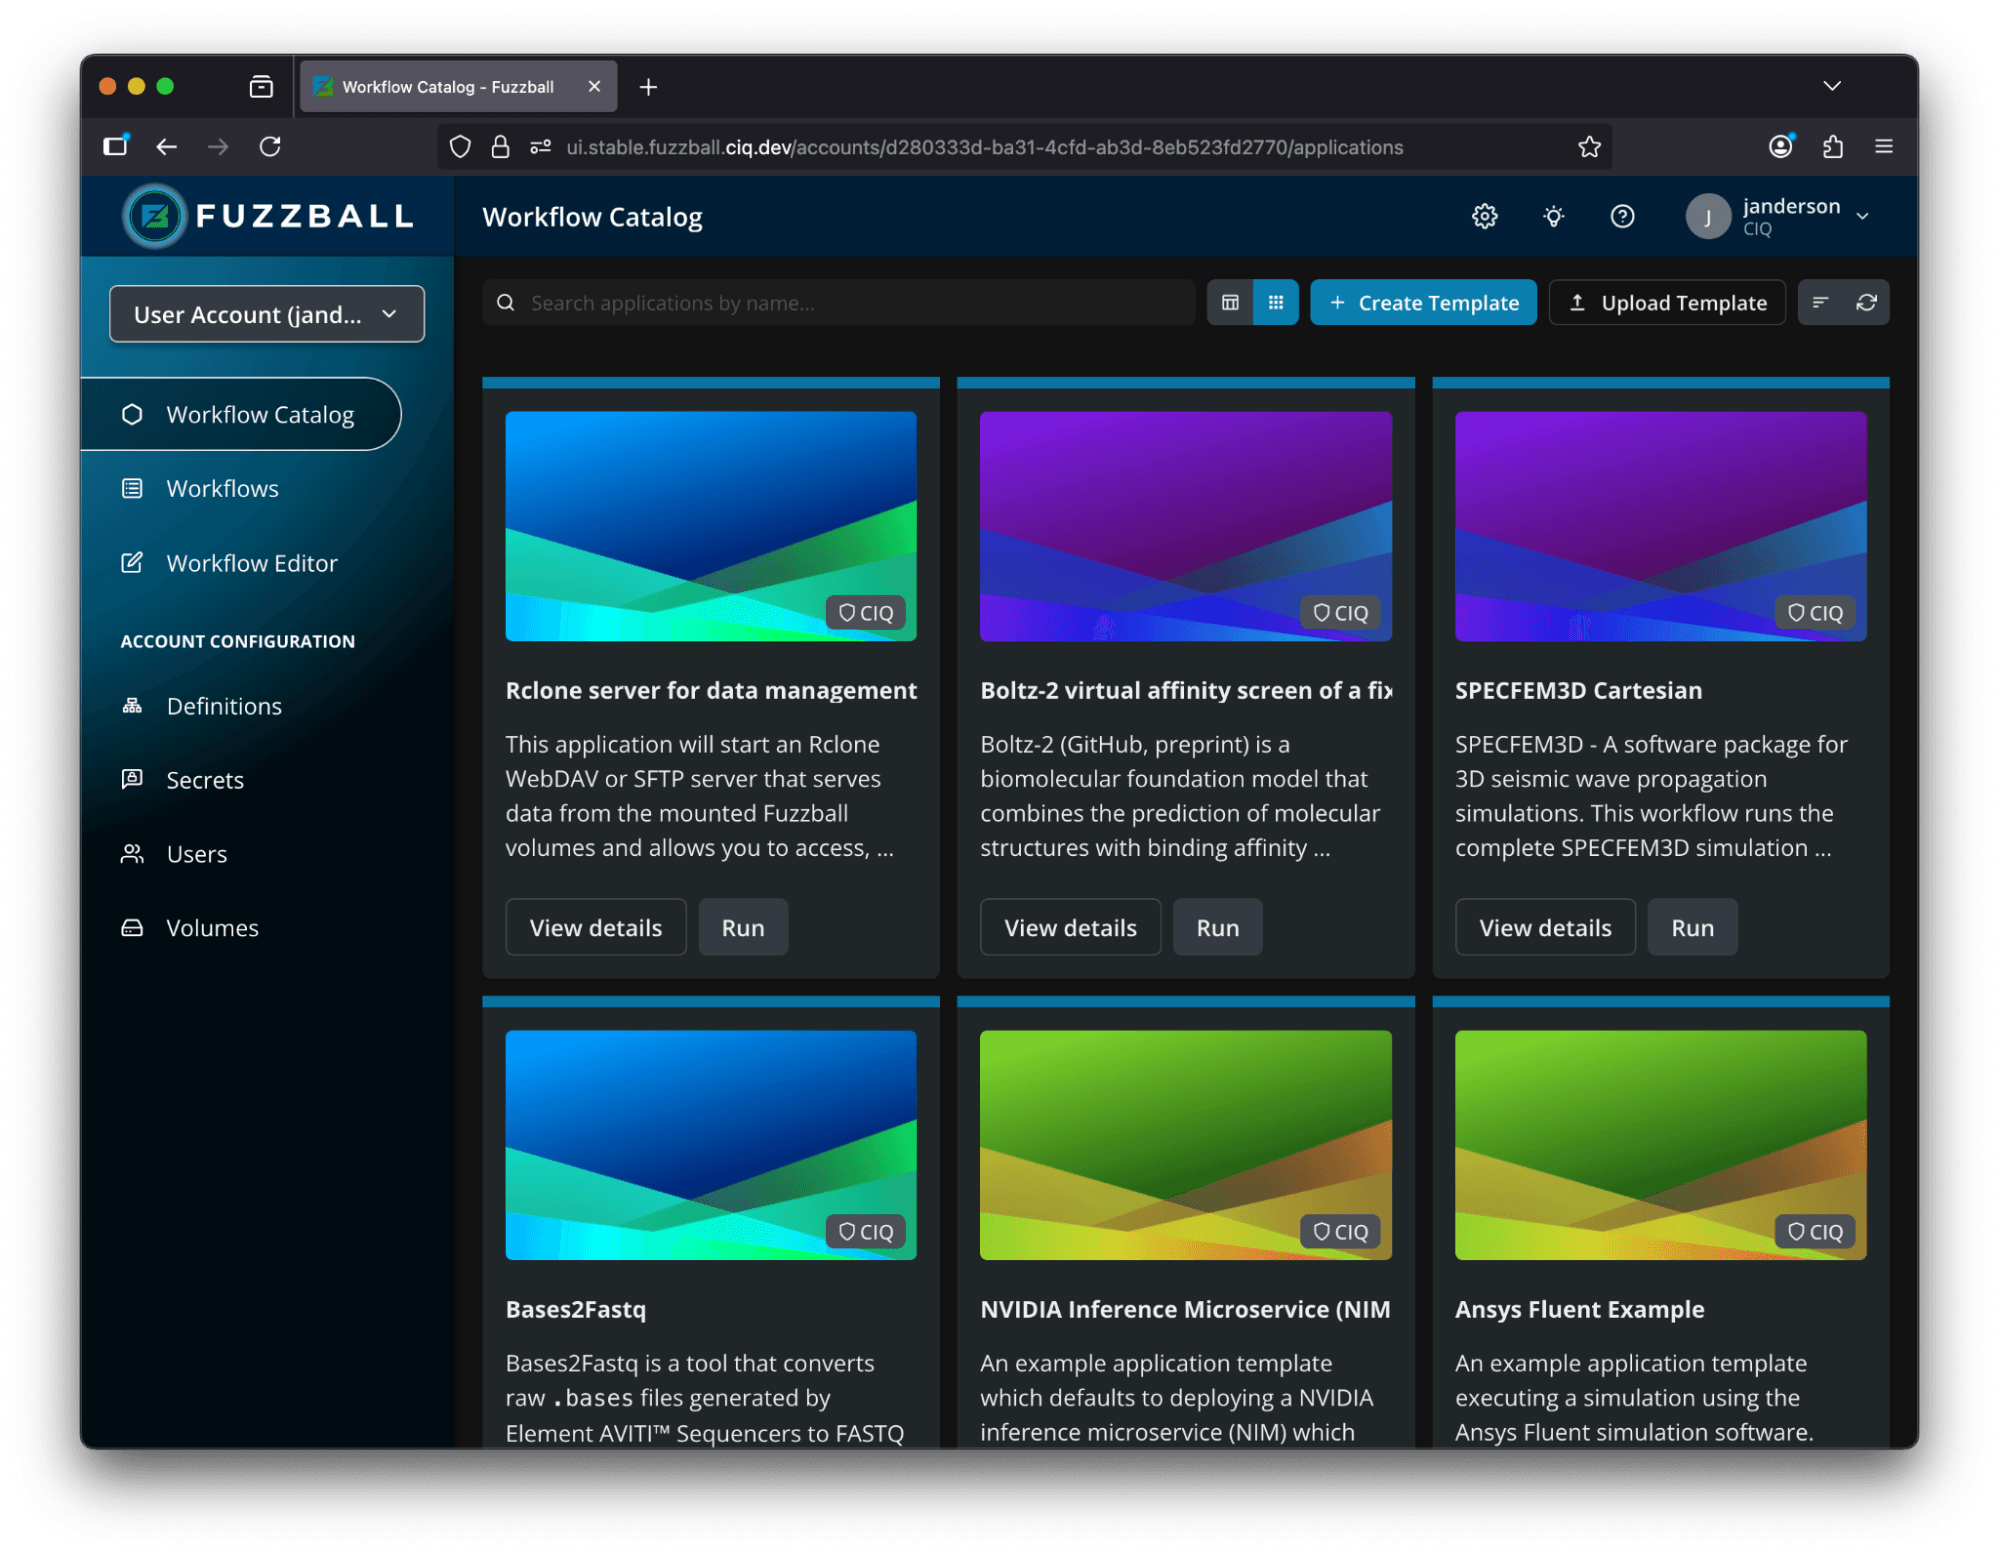The width and height of the screenshot is (1999, 1555).
Task: Run the Rclone server application
Action: (743, 927)
